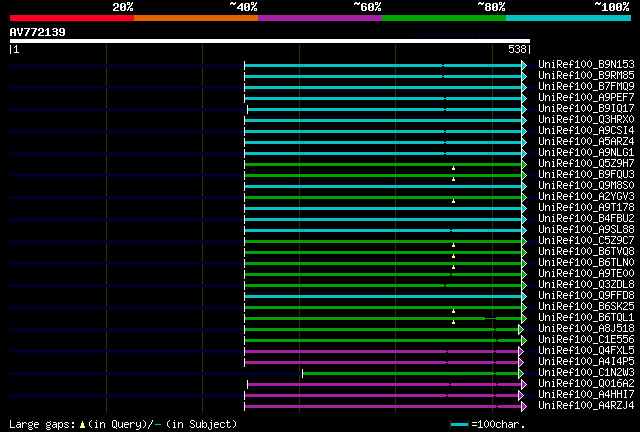
Task: Click UniRef100_A4RZJ4 text
Action: tap(586, 406)
